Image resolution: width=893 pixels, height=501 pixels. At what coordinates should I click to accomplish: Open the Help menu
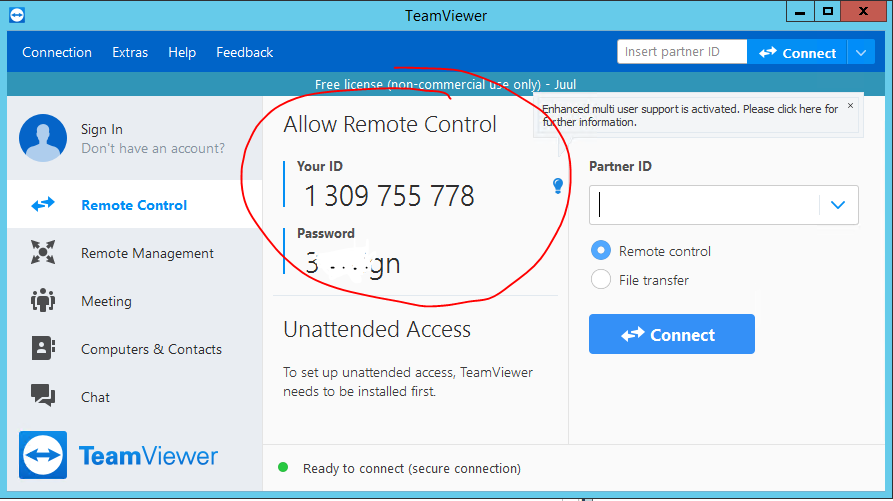click(182, 52)
